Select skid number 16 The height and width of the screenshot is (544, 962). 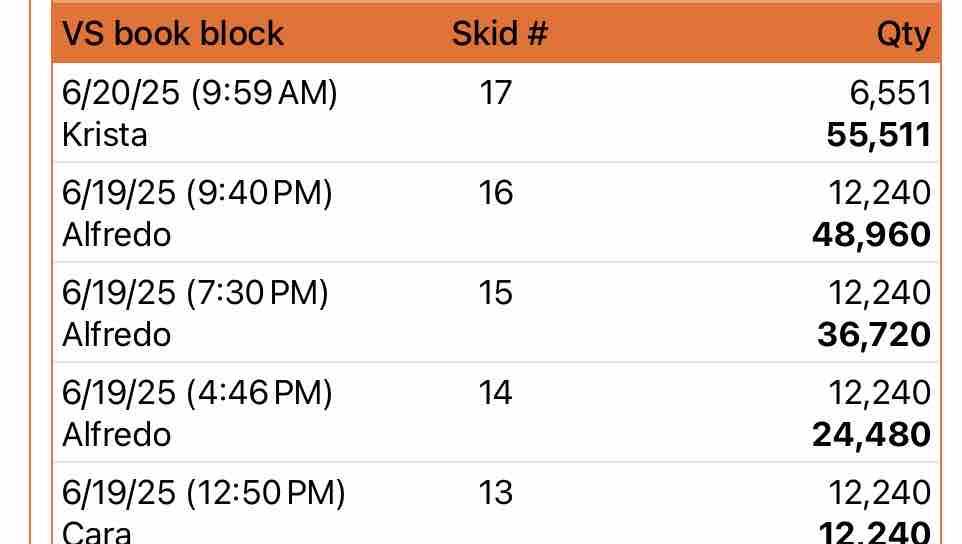coord(496,192)
